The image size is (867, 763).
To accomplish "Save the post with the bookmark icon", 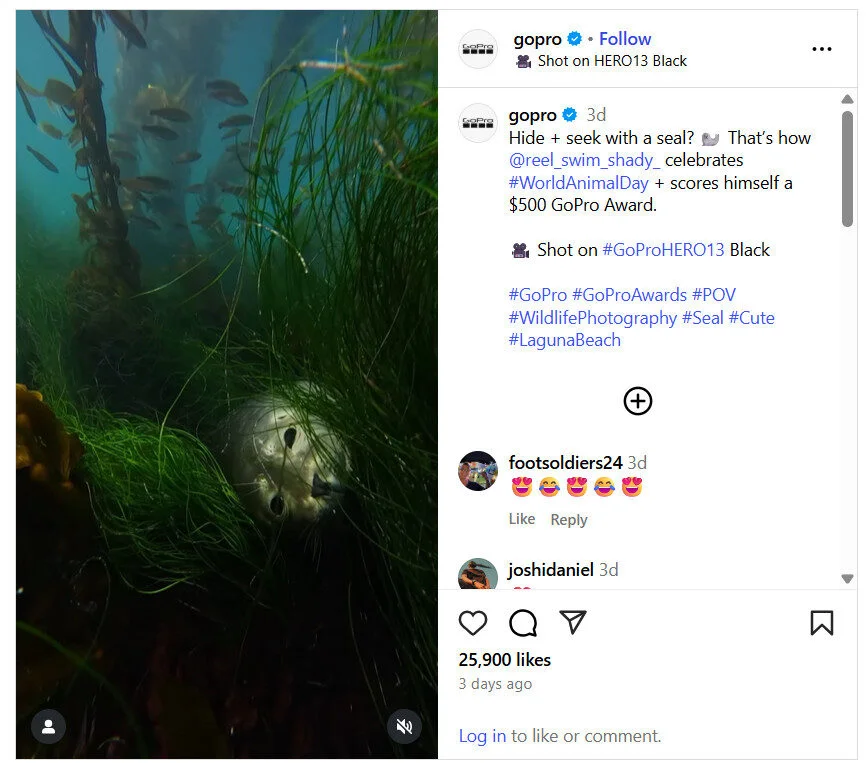I will coord(822,622).
